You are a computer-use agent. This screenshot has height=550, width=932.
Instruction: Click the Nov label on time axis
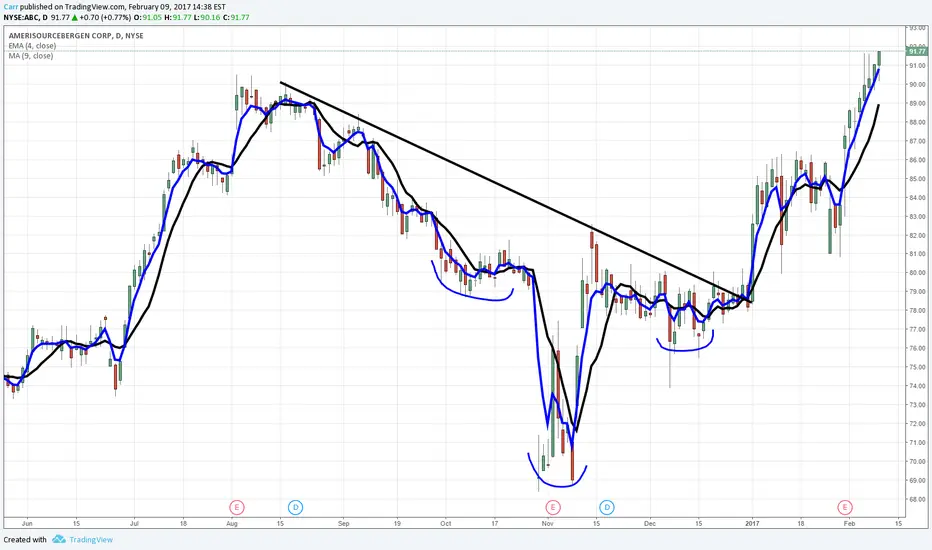[547, 524]
